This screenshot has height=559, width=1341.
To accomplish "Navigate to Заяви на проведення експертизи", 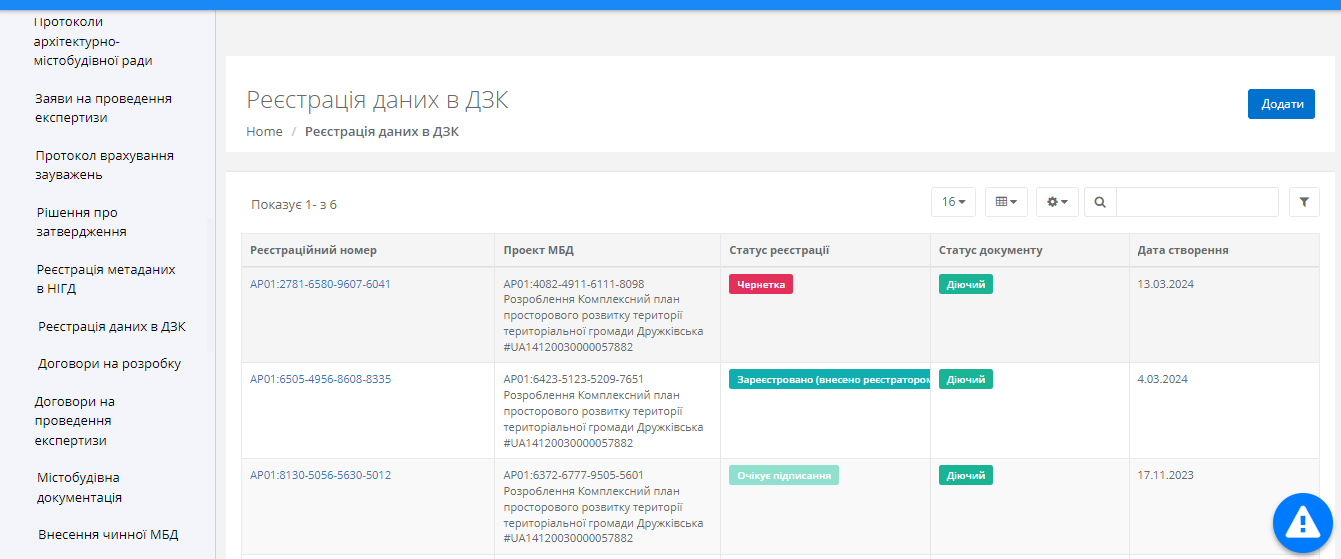I will [x=103, y=108].
